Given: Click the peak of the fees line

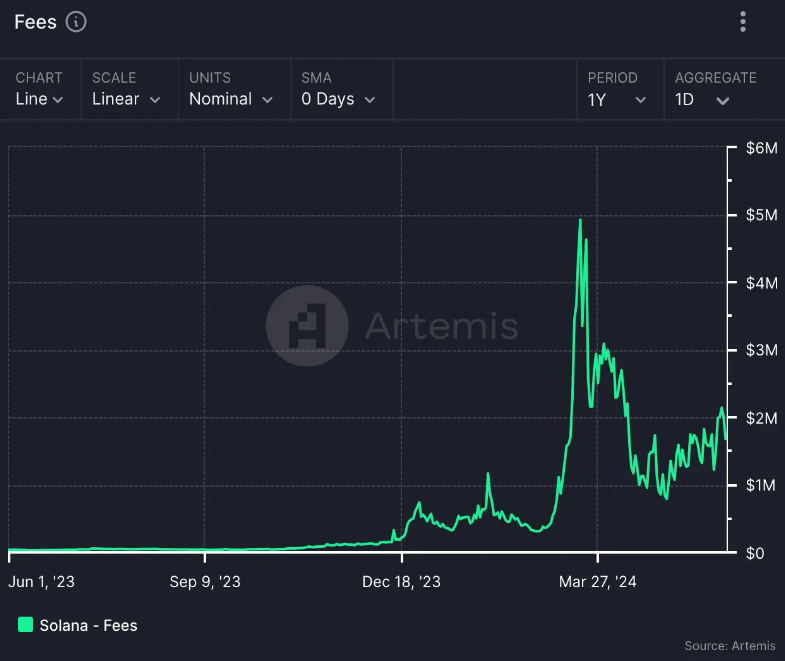Looking at the screenshot, I should tap(580, 220).
